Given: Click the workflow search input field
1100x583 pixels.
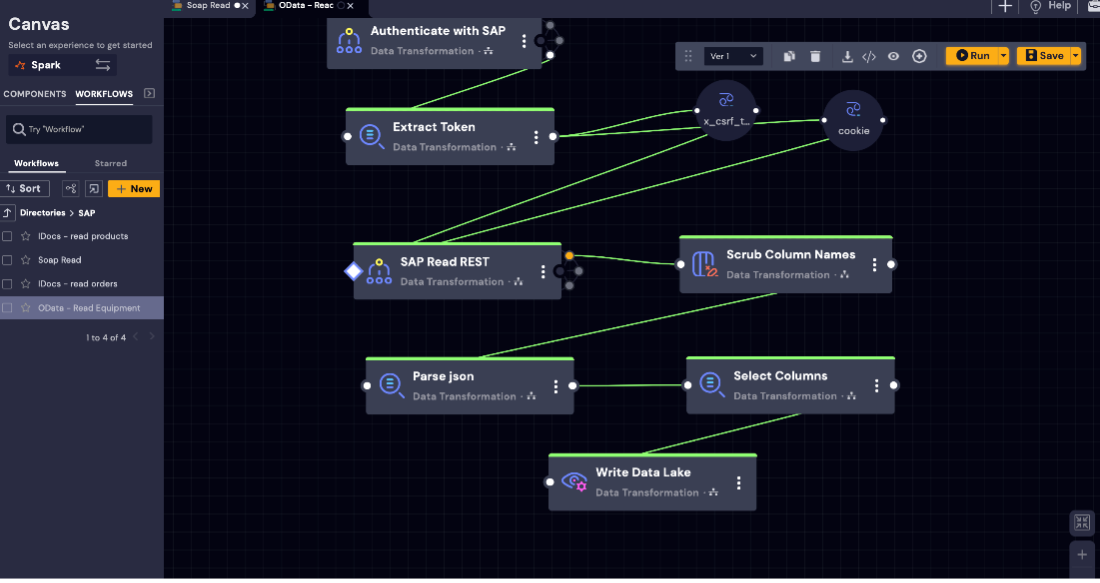Looking at the screenshot, I should pyautogui.click(x=82, y=129).
